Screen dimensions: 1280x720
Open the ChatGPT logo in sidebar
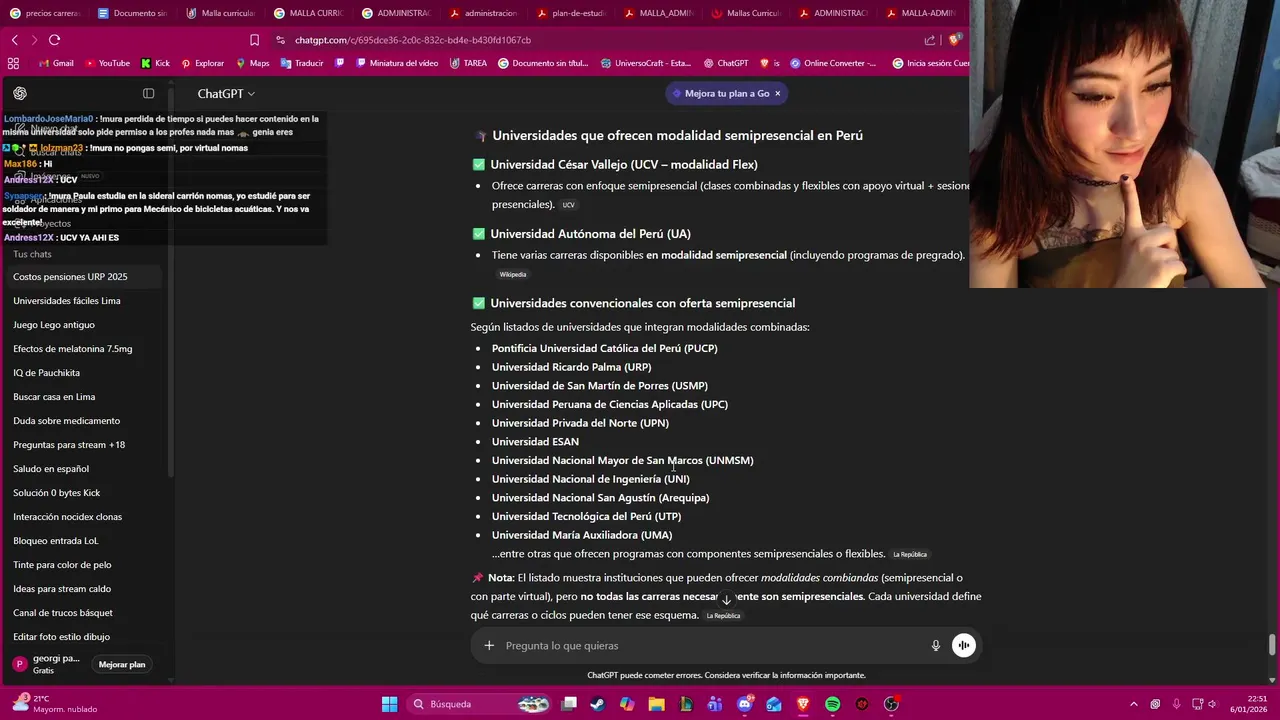coord(20,93)
